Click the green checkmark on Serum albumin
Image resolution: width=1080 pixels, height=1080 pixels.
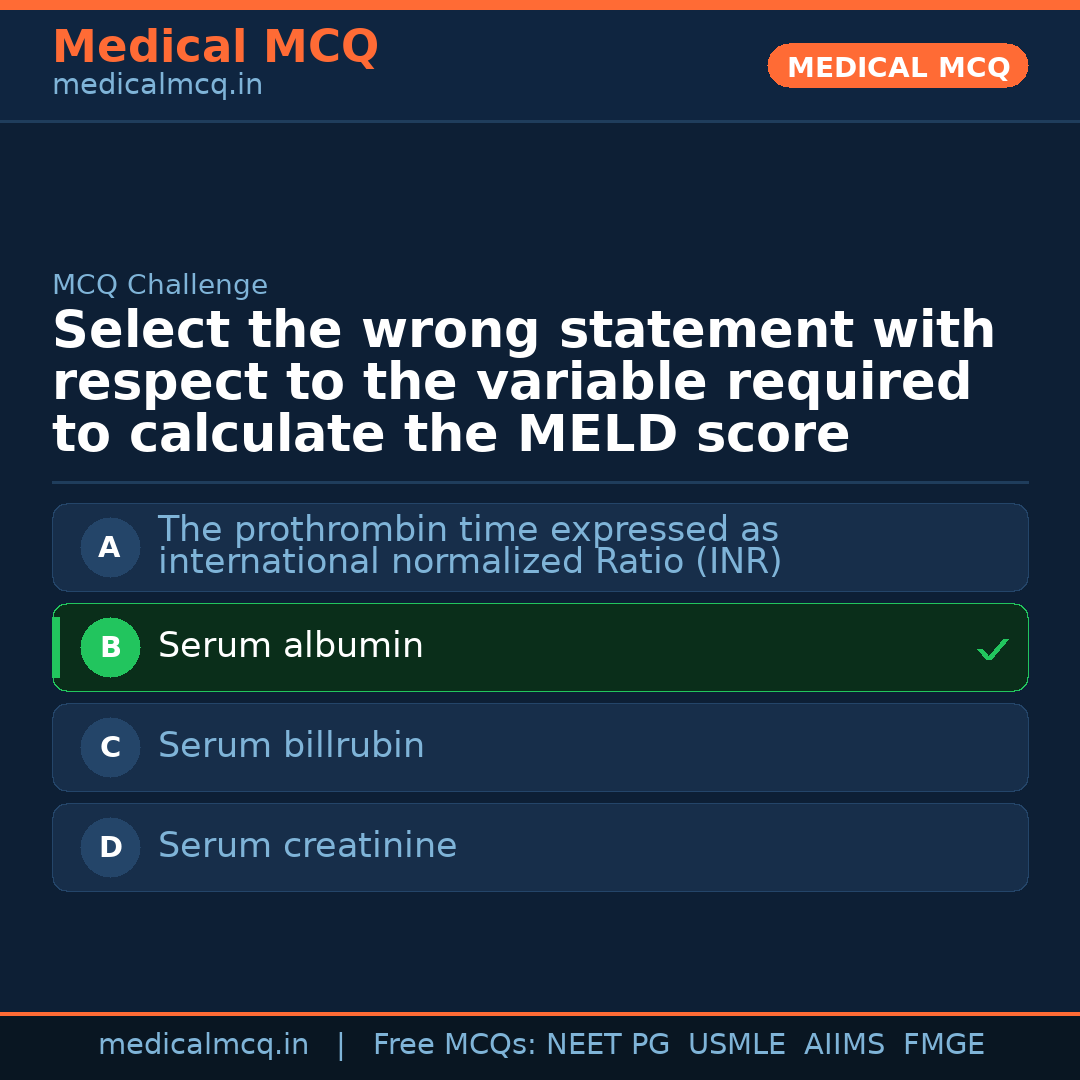(x=993, y=649)
